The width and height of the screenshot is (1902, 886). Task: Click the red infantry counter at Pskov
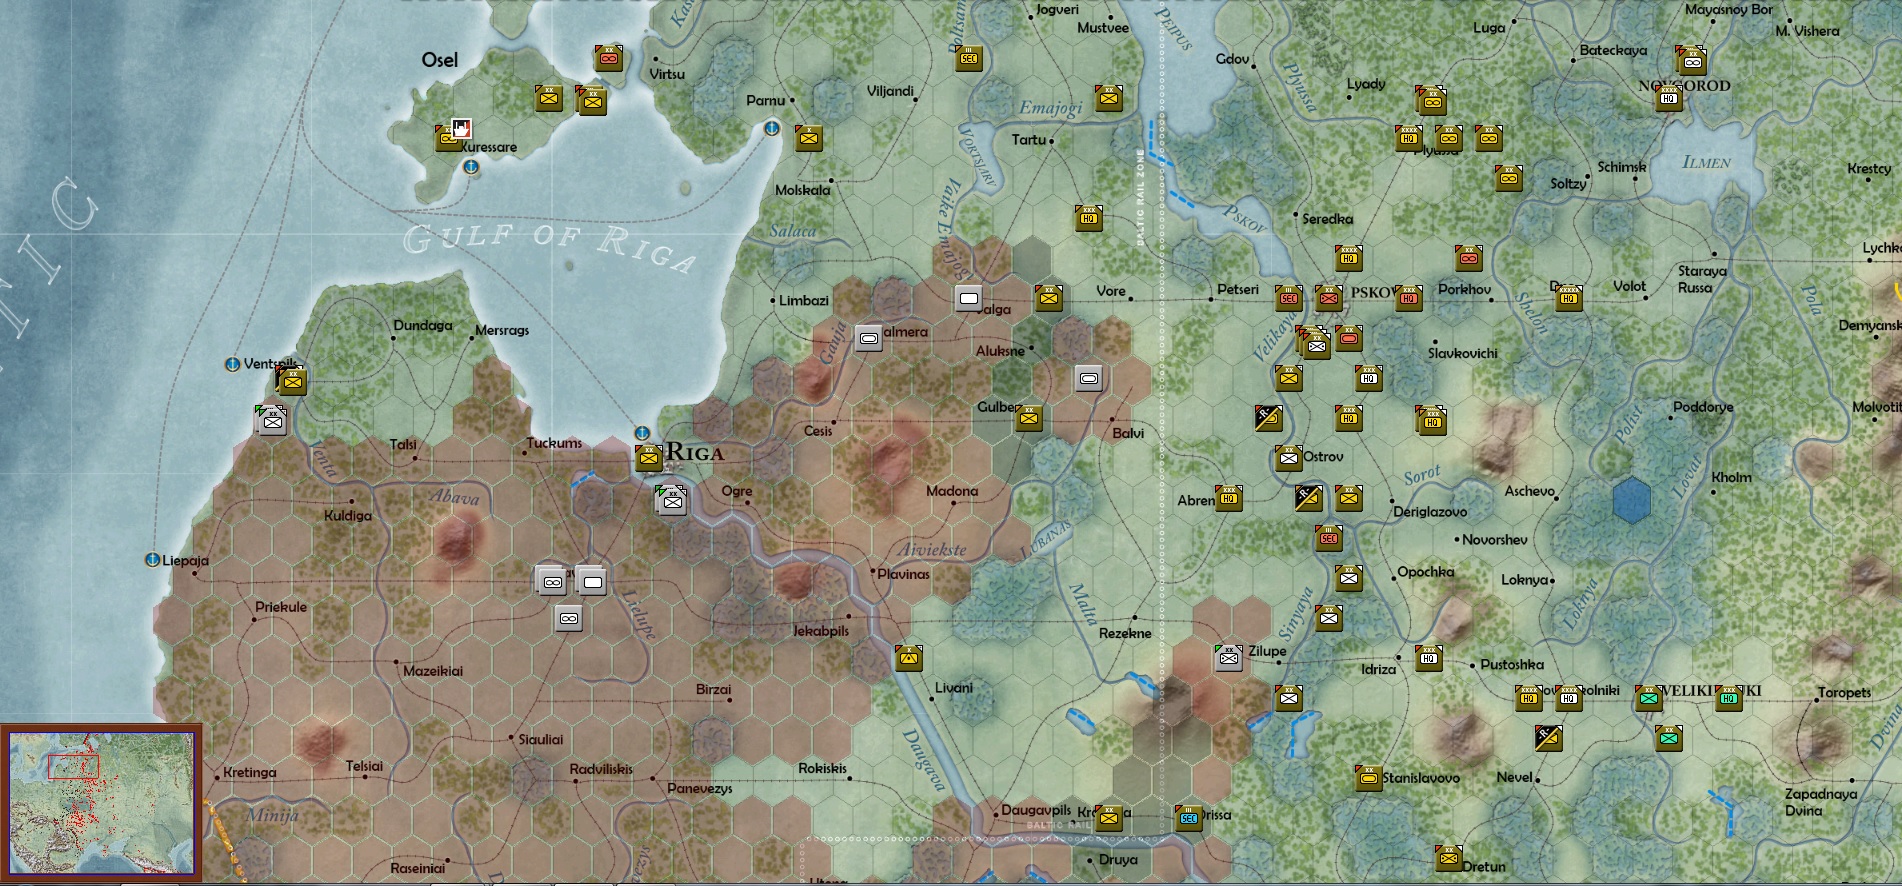pyautogui.click(x=1329, y=297)
